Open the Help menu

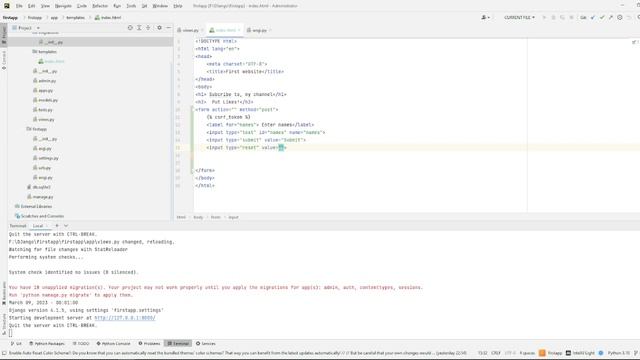point(178,6)
